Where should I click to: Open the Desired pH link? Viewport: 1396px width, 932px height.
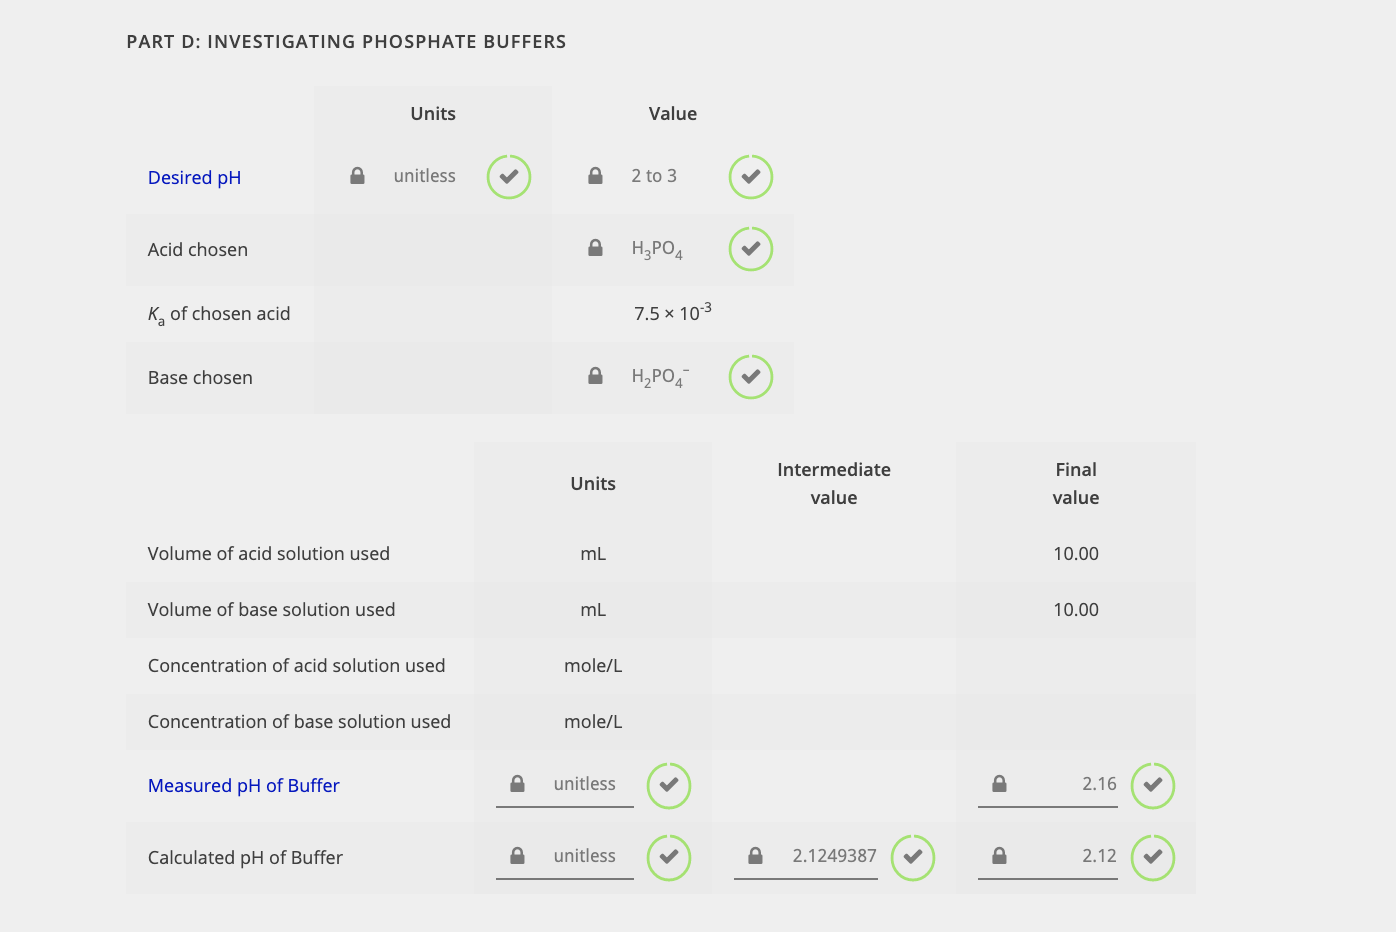194,177
